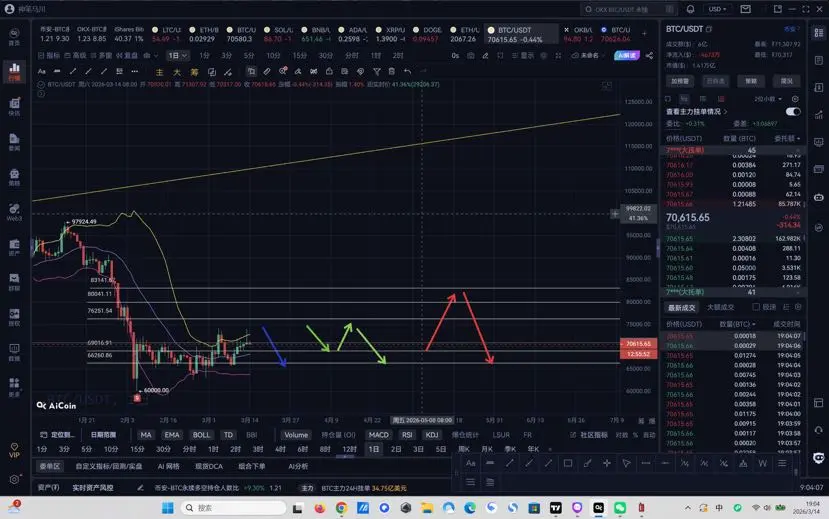
Task: Click the yellow 大 marker in drawing toolbar
Action: pyautogui.click(x=177, y=71)
